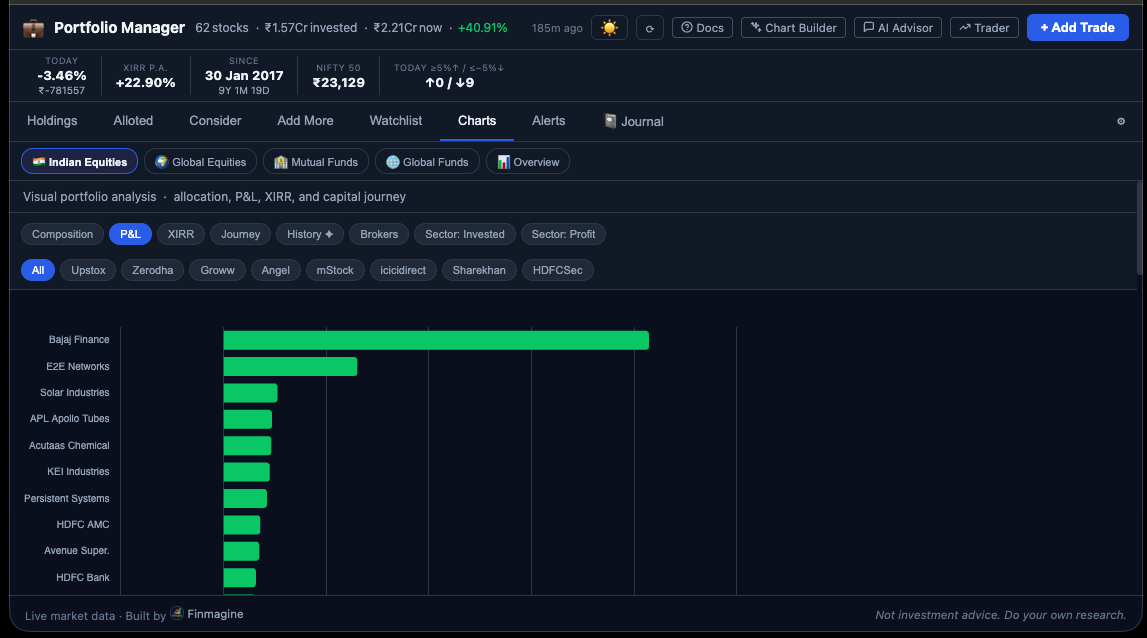Click the Persistent Systems bar
1147x638 pixels.
[x=245, y=498]
